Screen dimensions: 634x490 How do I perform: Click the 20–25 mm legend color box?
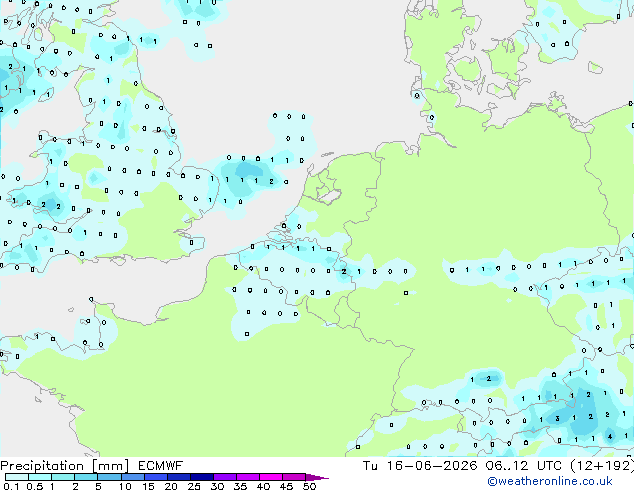178,477
